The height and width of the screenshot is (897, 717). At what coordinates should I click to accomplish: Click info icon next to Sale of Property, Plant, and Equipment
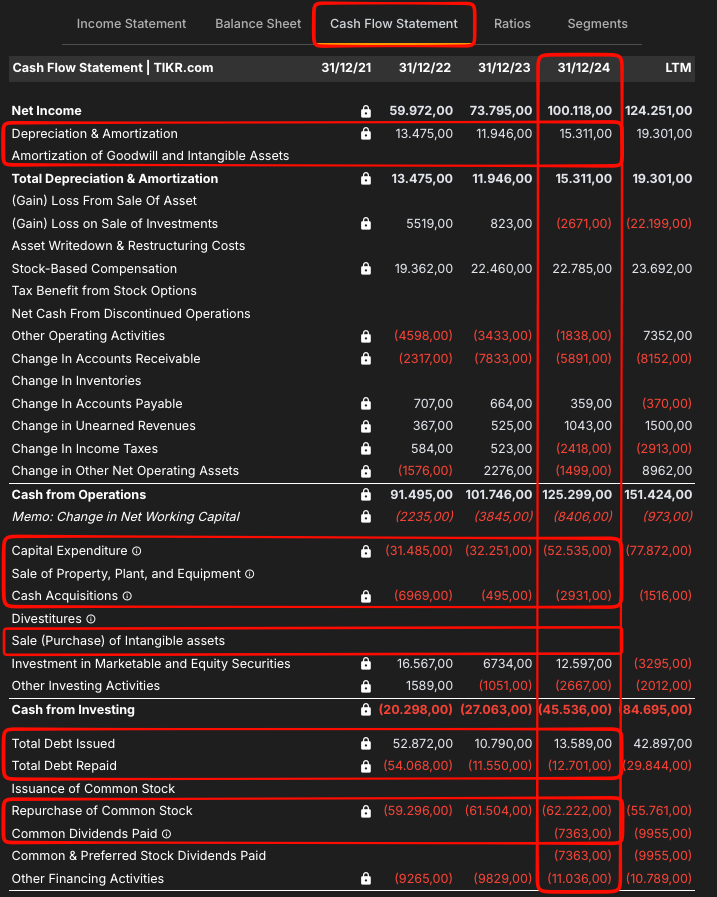(x=249, y=574)
